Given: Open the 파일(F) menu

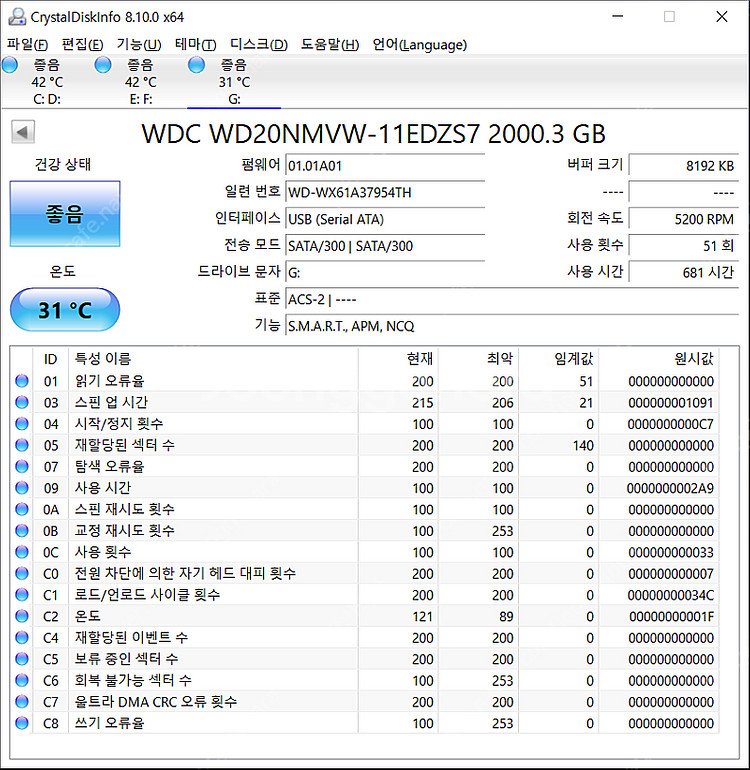Looking at the screenshot, I should pos(28,44).
